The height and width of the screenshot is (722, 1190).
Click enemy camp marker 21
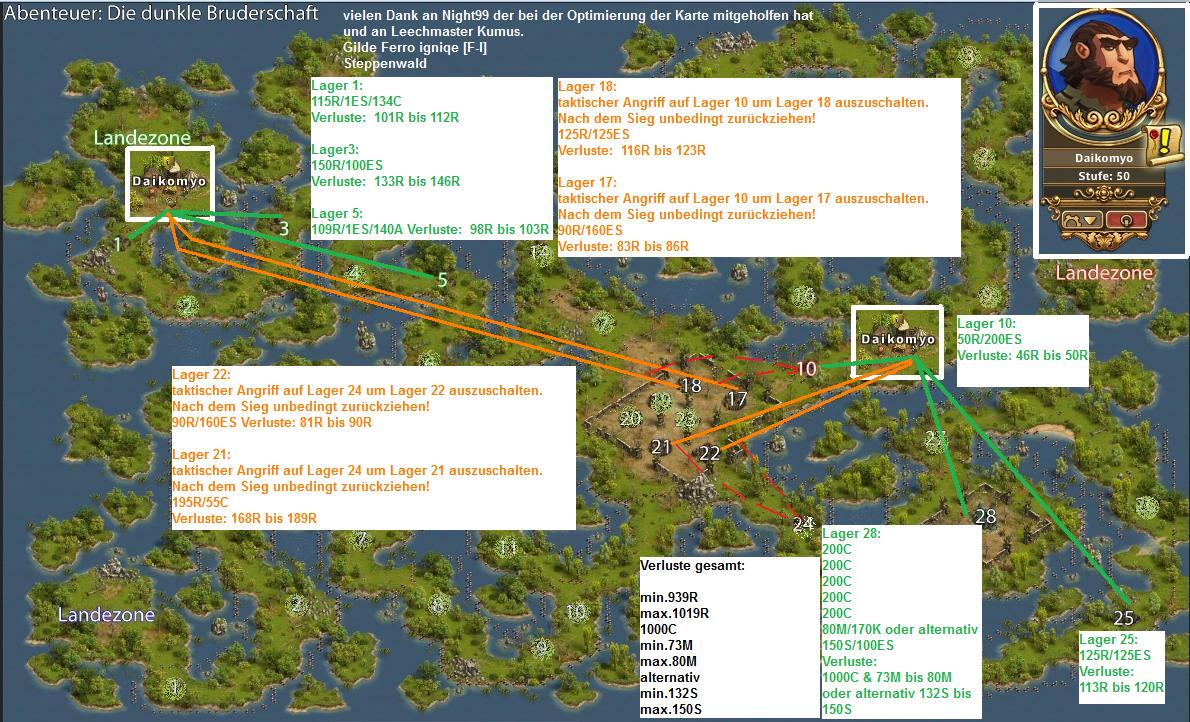pos(661,446)
